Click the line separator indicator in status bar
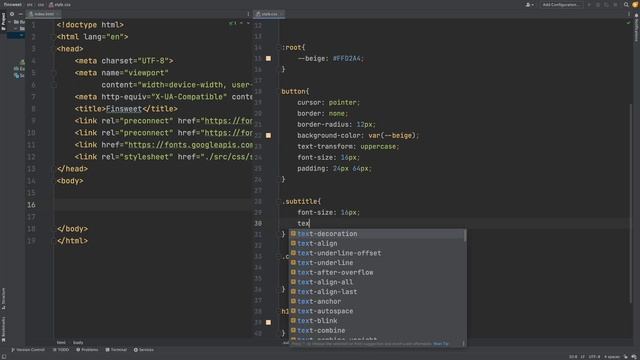 583,357
